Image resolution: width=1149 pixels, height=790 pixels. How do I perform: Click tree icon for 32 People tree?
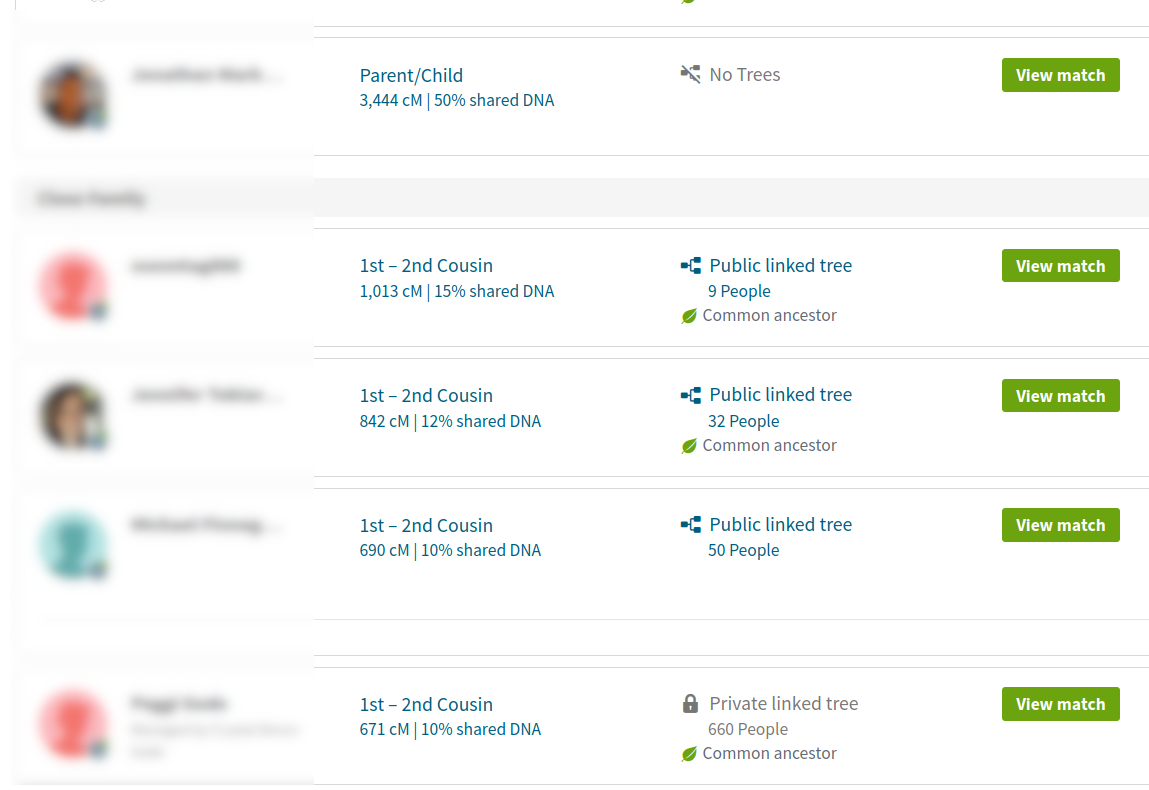(x=690, y=395)
